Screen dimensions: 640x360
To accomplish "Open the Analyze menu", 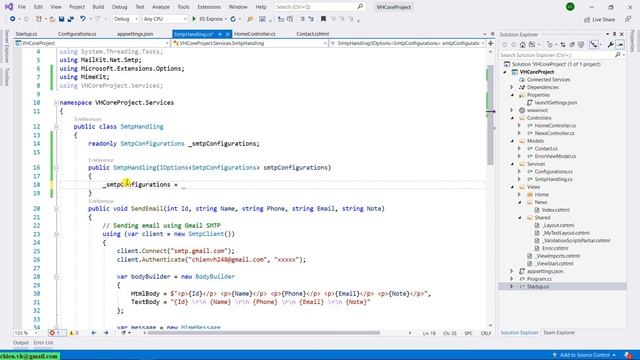I will [161, 7].
